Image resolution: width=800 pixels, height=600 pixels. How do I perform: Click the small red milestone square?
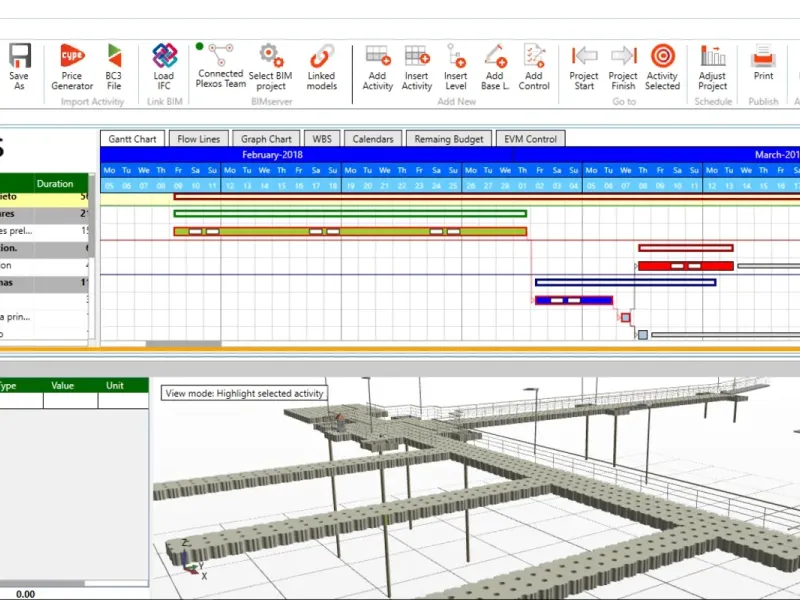626,318
